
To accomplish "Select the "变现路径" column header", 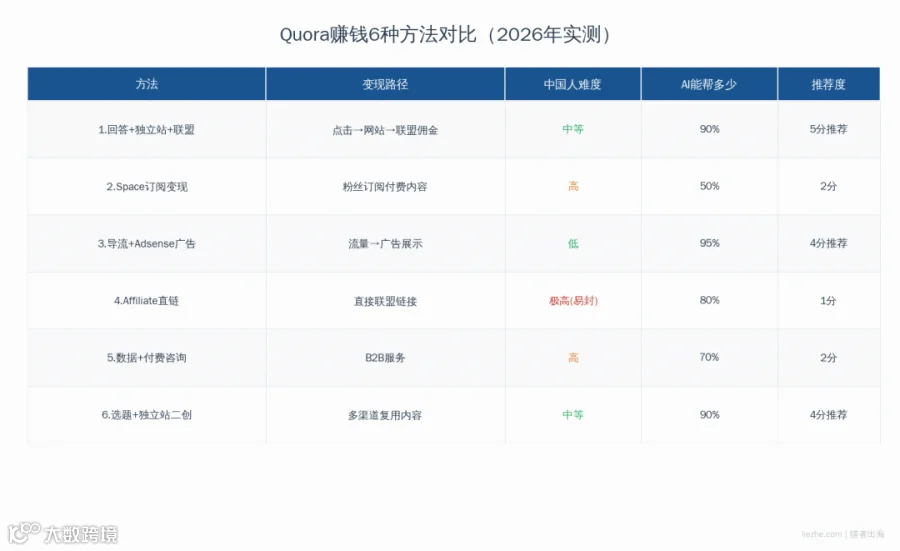I will pyautogui.click(x=385, y=84).
